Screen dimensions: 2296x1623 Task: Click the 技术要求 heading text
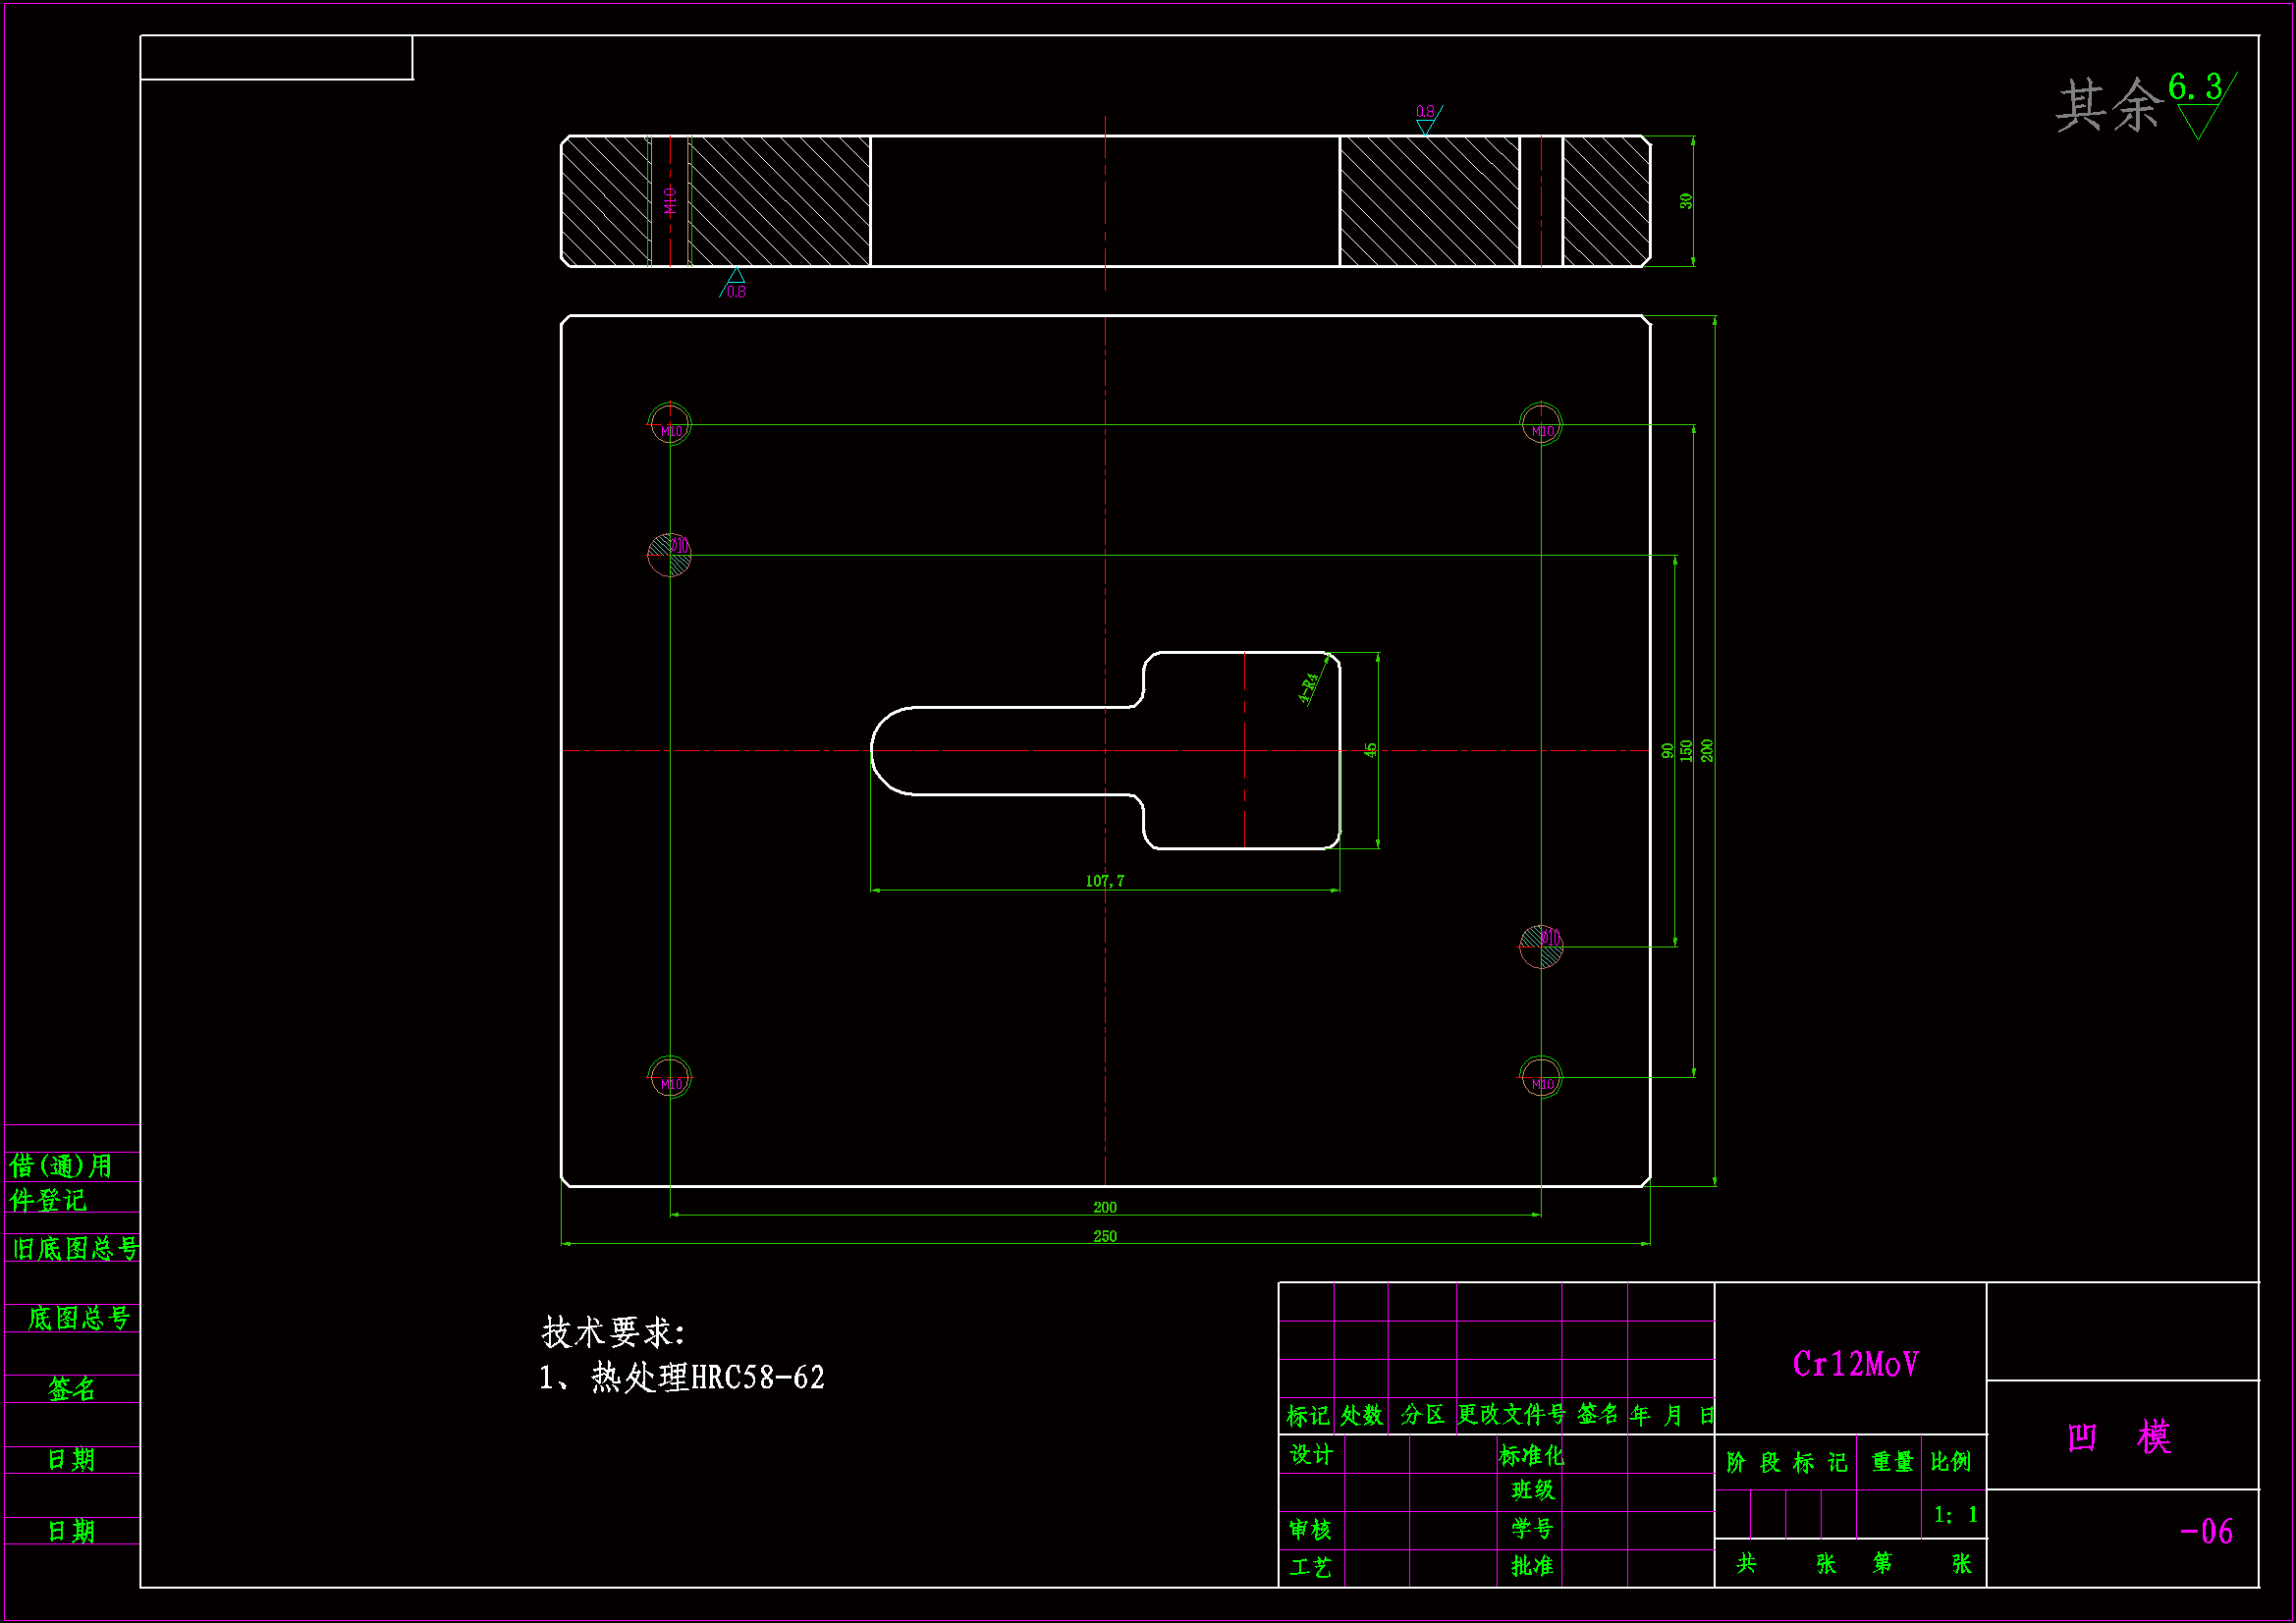pos(613,1332)
